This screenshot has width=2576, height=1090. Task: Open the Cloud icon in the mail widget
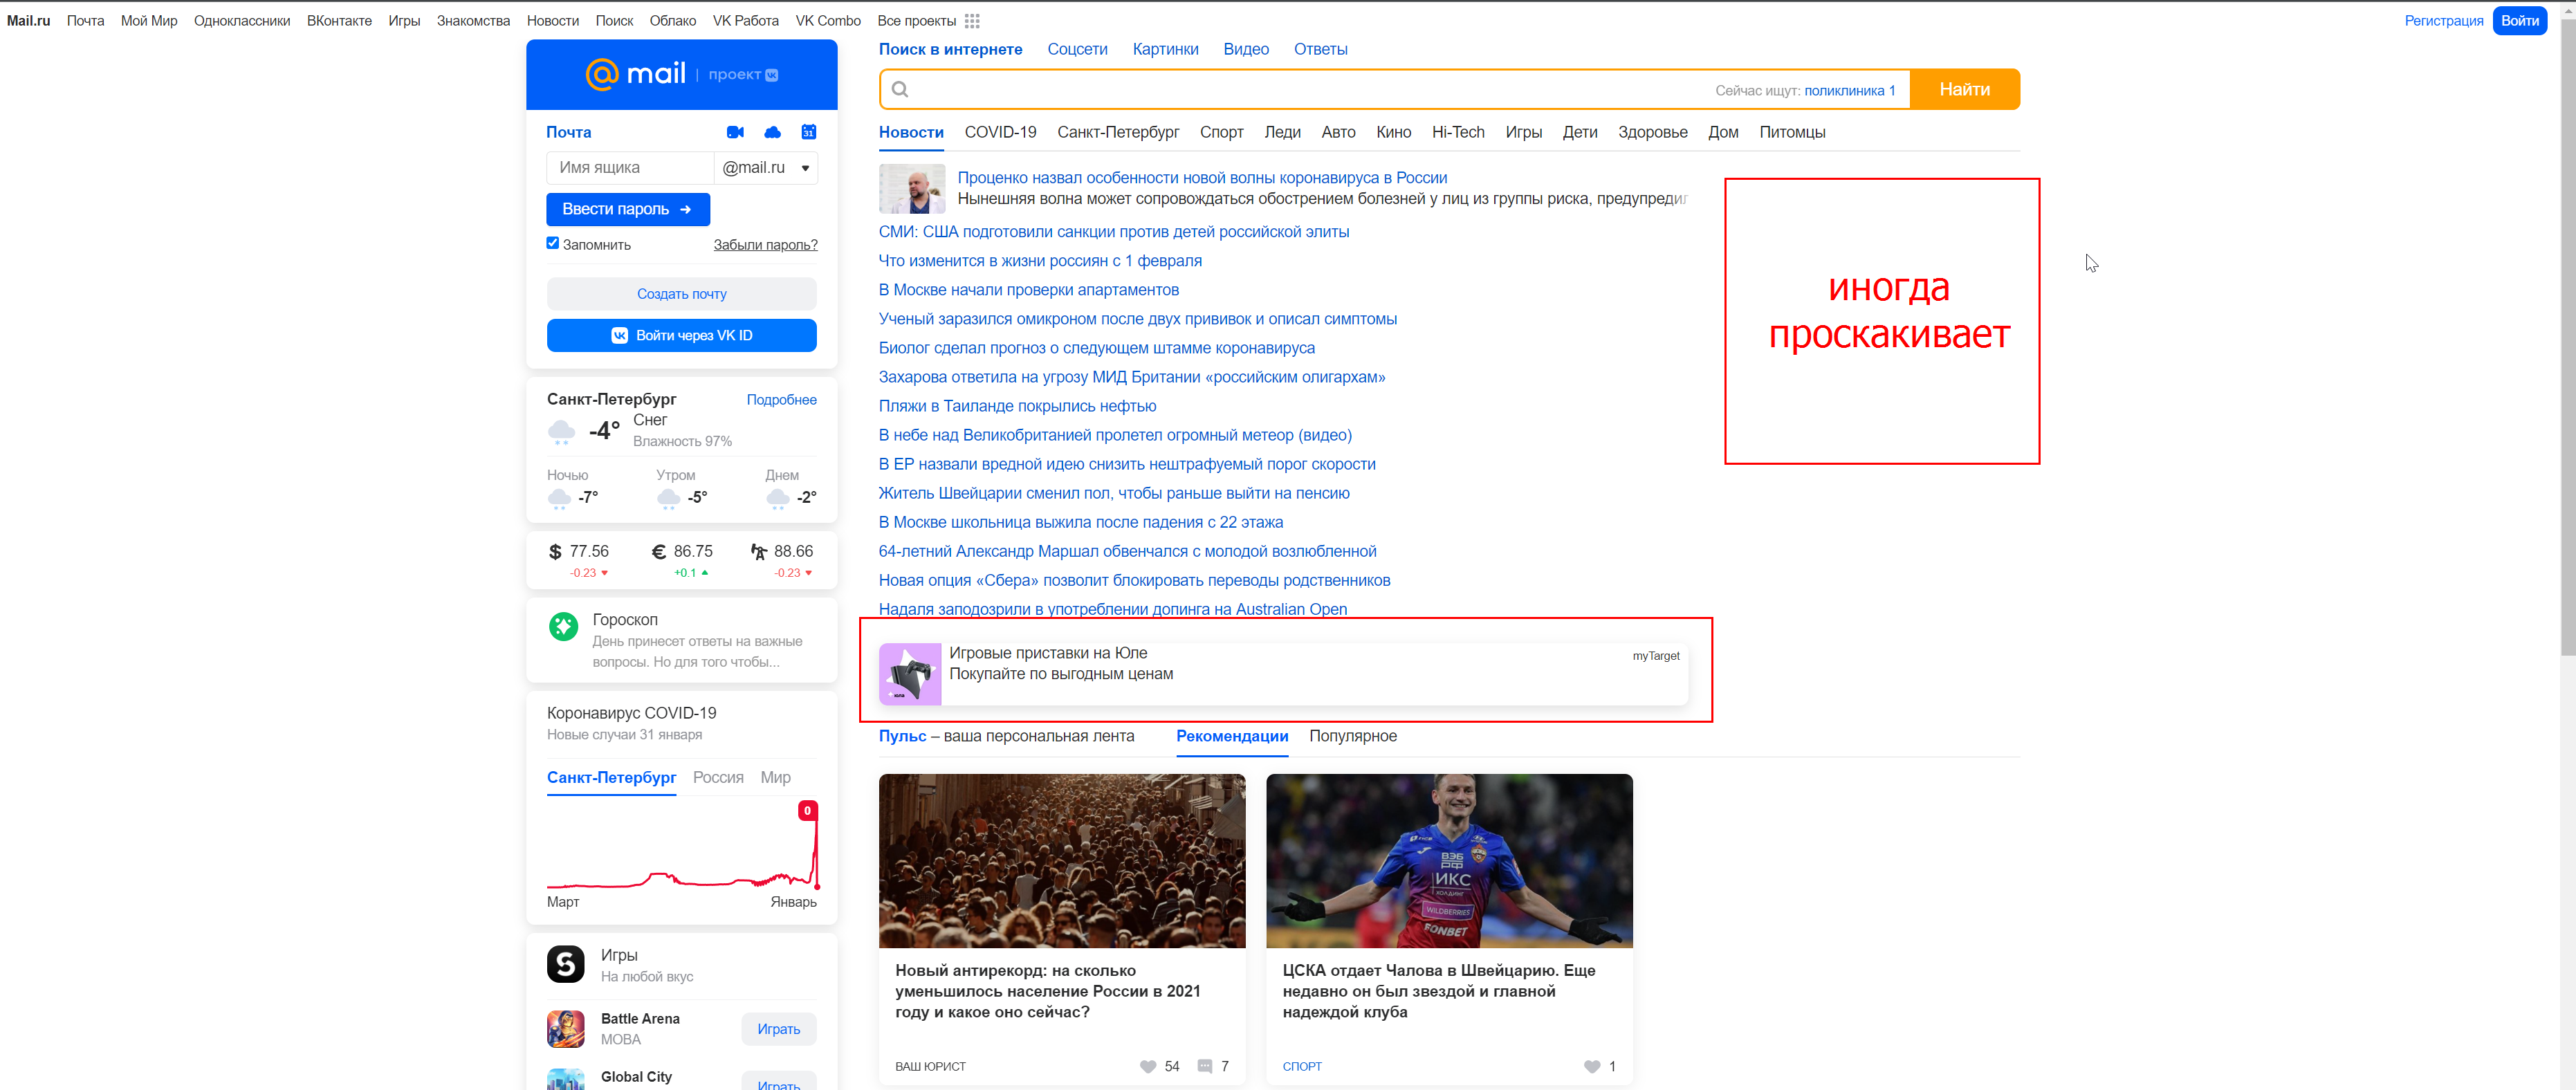tap(772, 131)
